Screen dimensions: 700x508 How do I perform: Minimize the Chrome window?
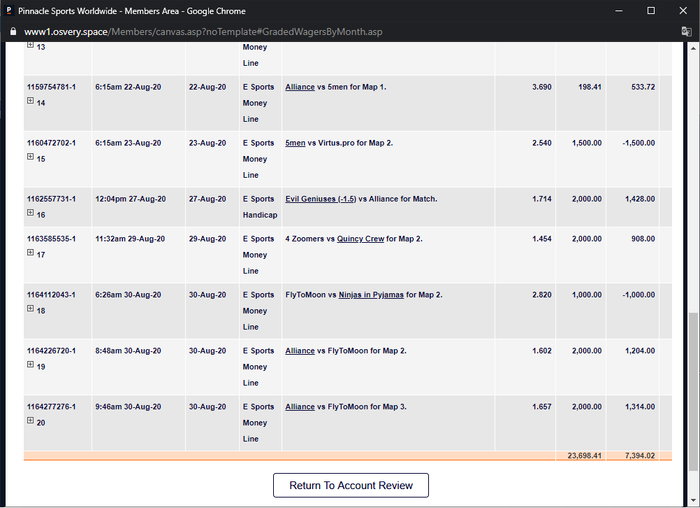618,11
